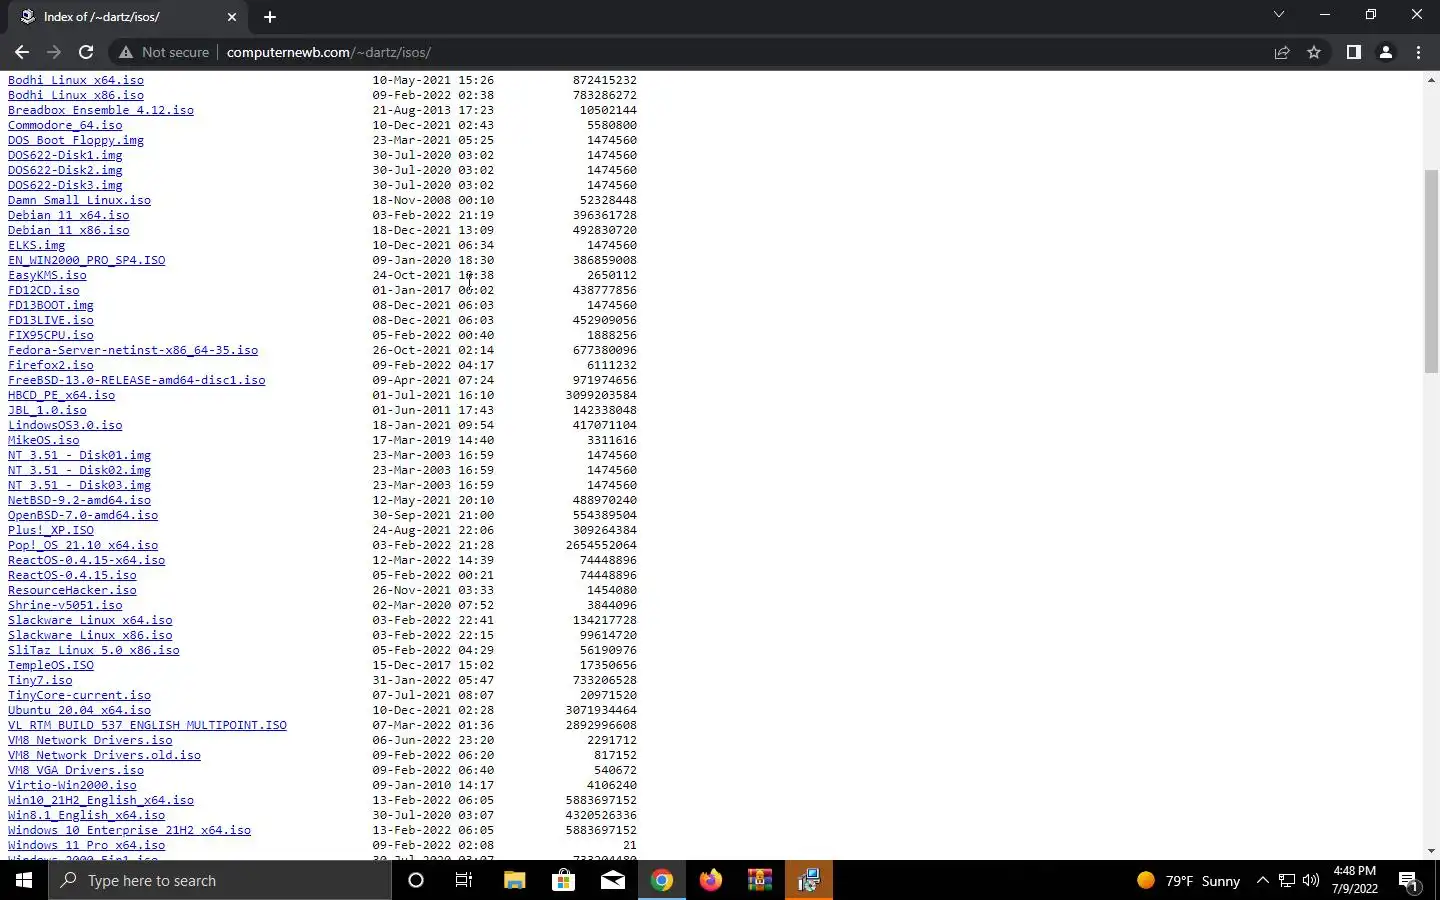Open the Windows Start menu

[x=24, y=880]
